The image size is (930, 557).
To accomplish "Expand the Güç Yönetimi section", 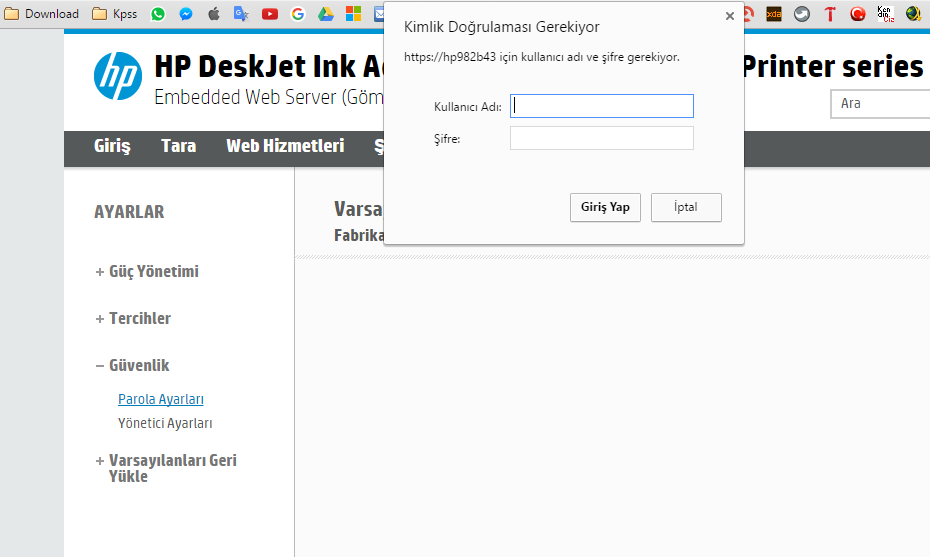I will pos(147,272).
